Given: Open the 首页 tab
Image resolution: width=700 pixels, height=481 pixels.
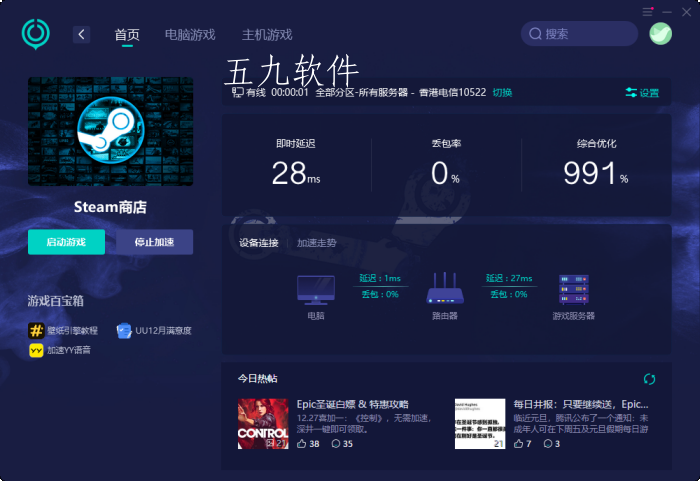Looking at the screenshot, I should pyautogui.click(x=127, y=34).
